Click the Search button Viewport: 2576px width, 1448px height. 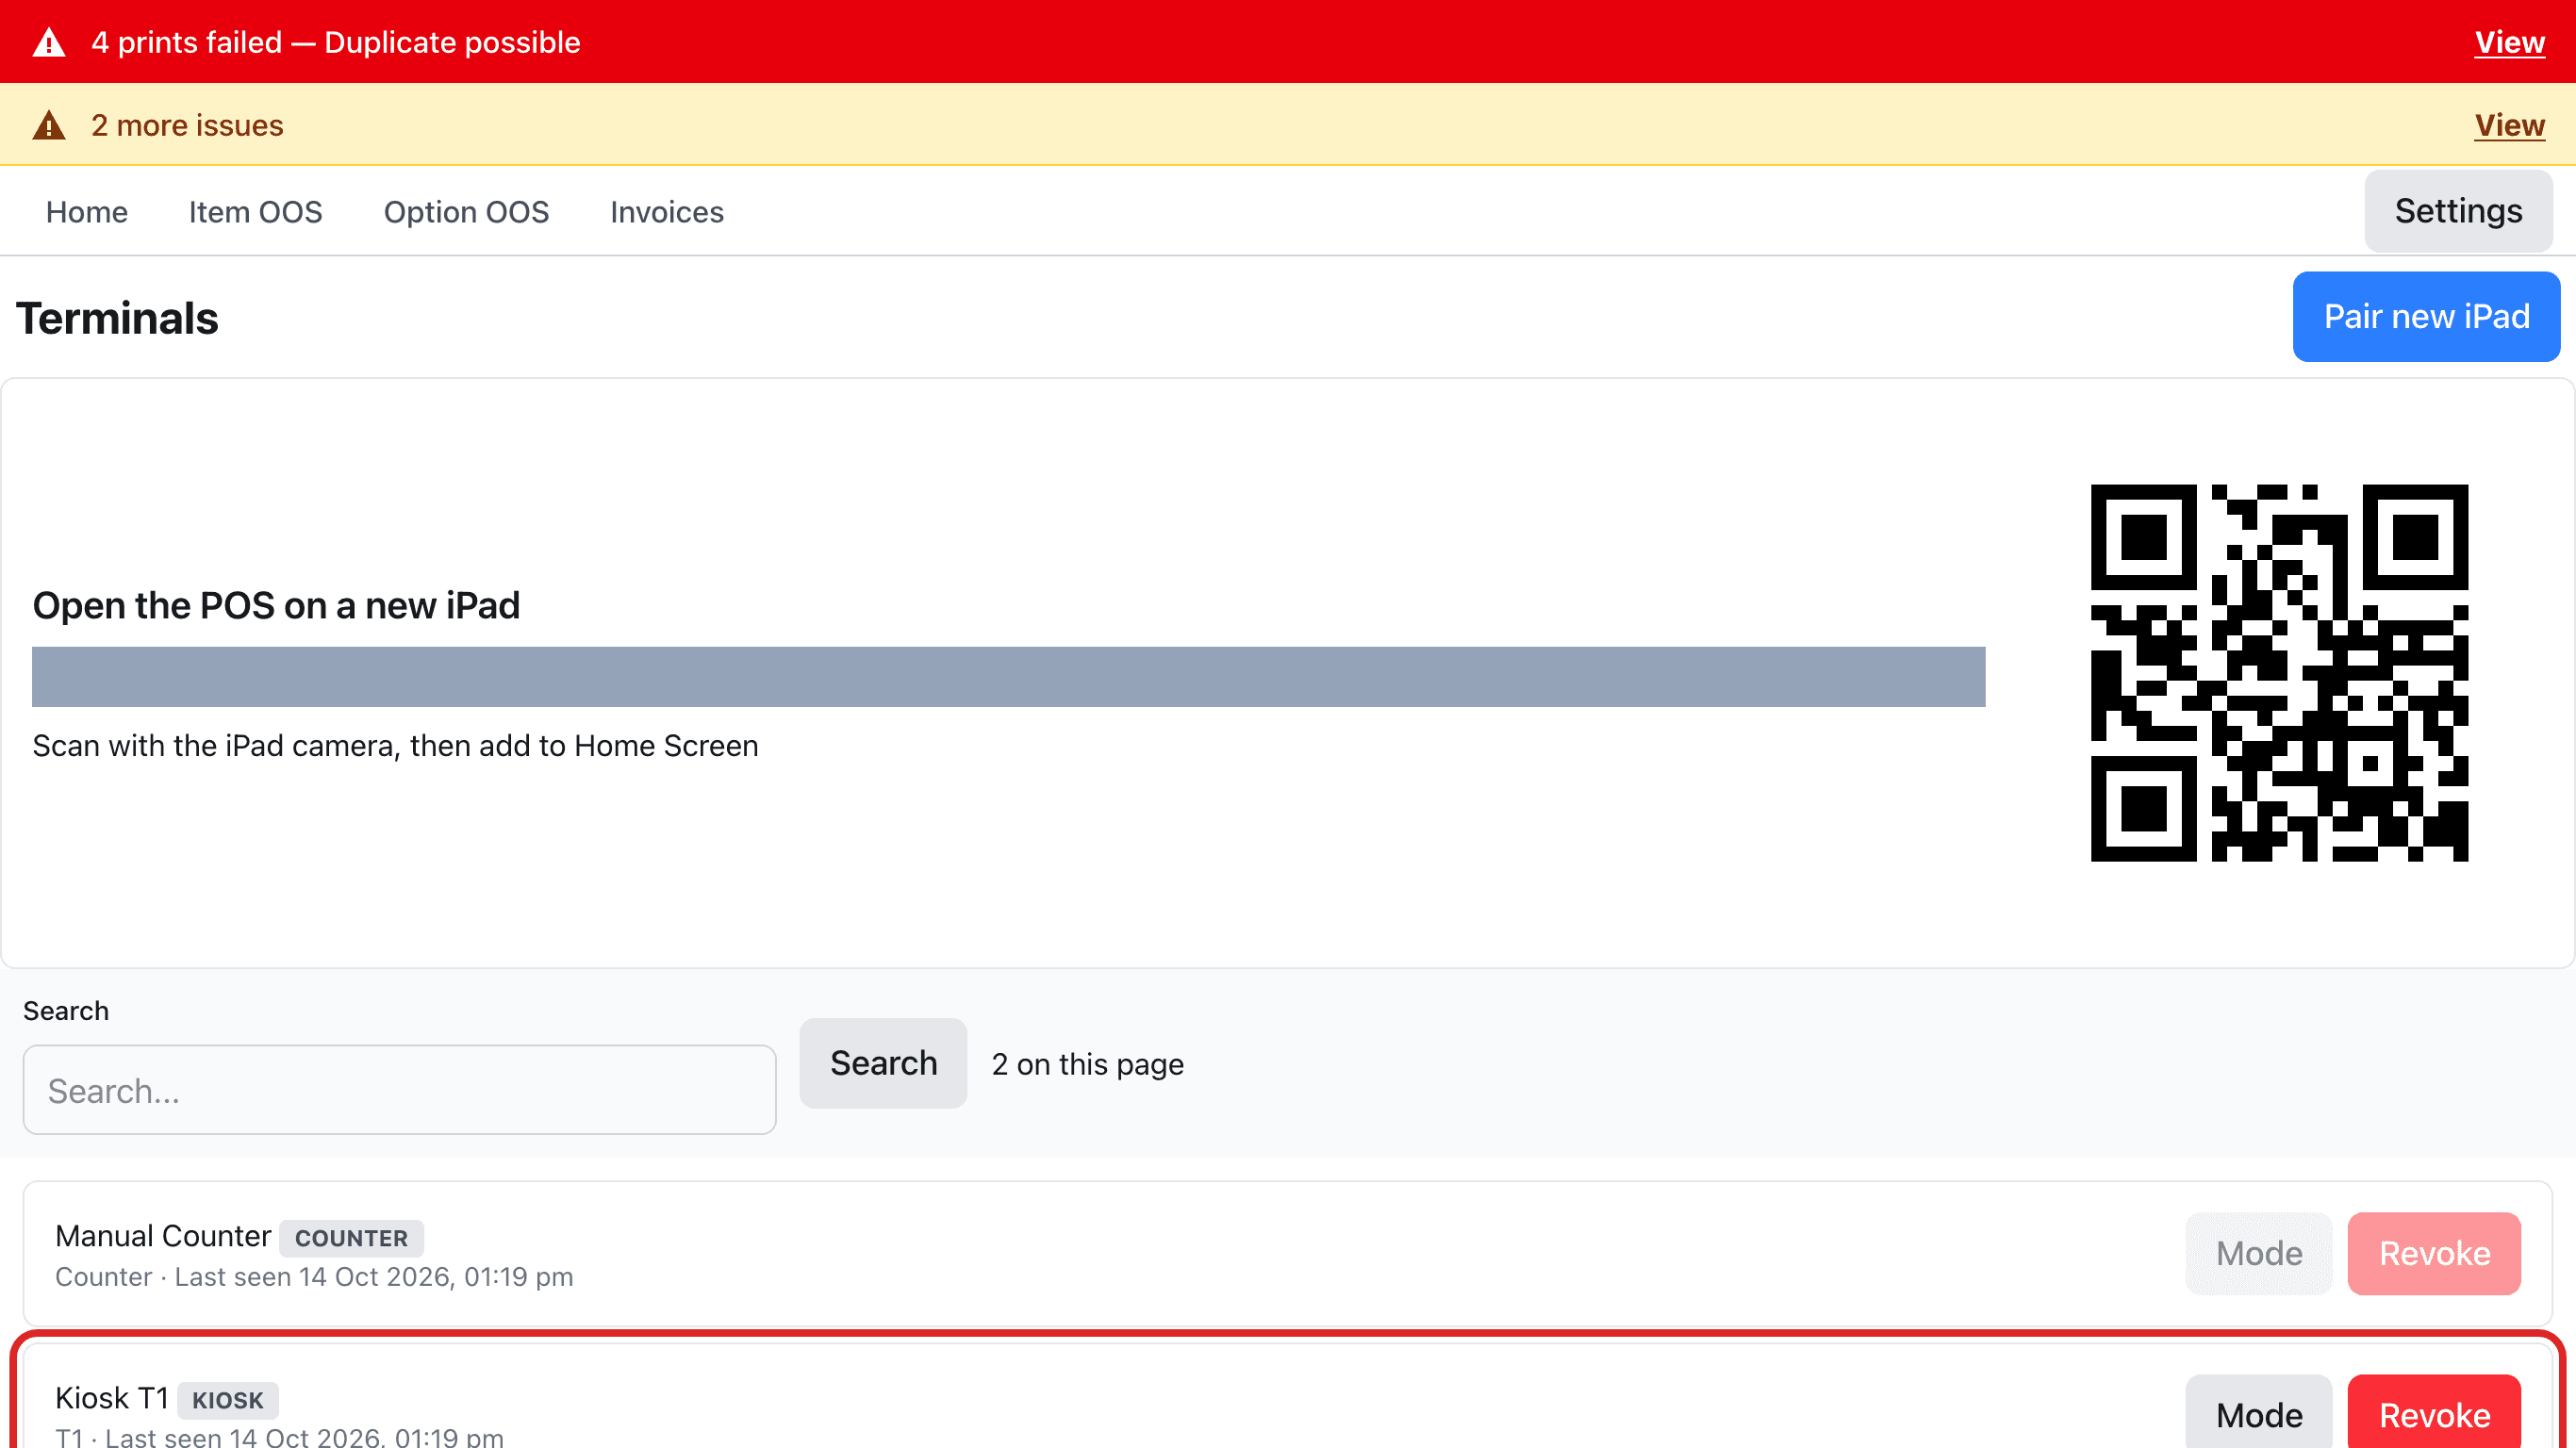click(x=883, y=1063)
